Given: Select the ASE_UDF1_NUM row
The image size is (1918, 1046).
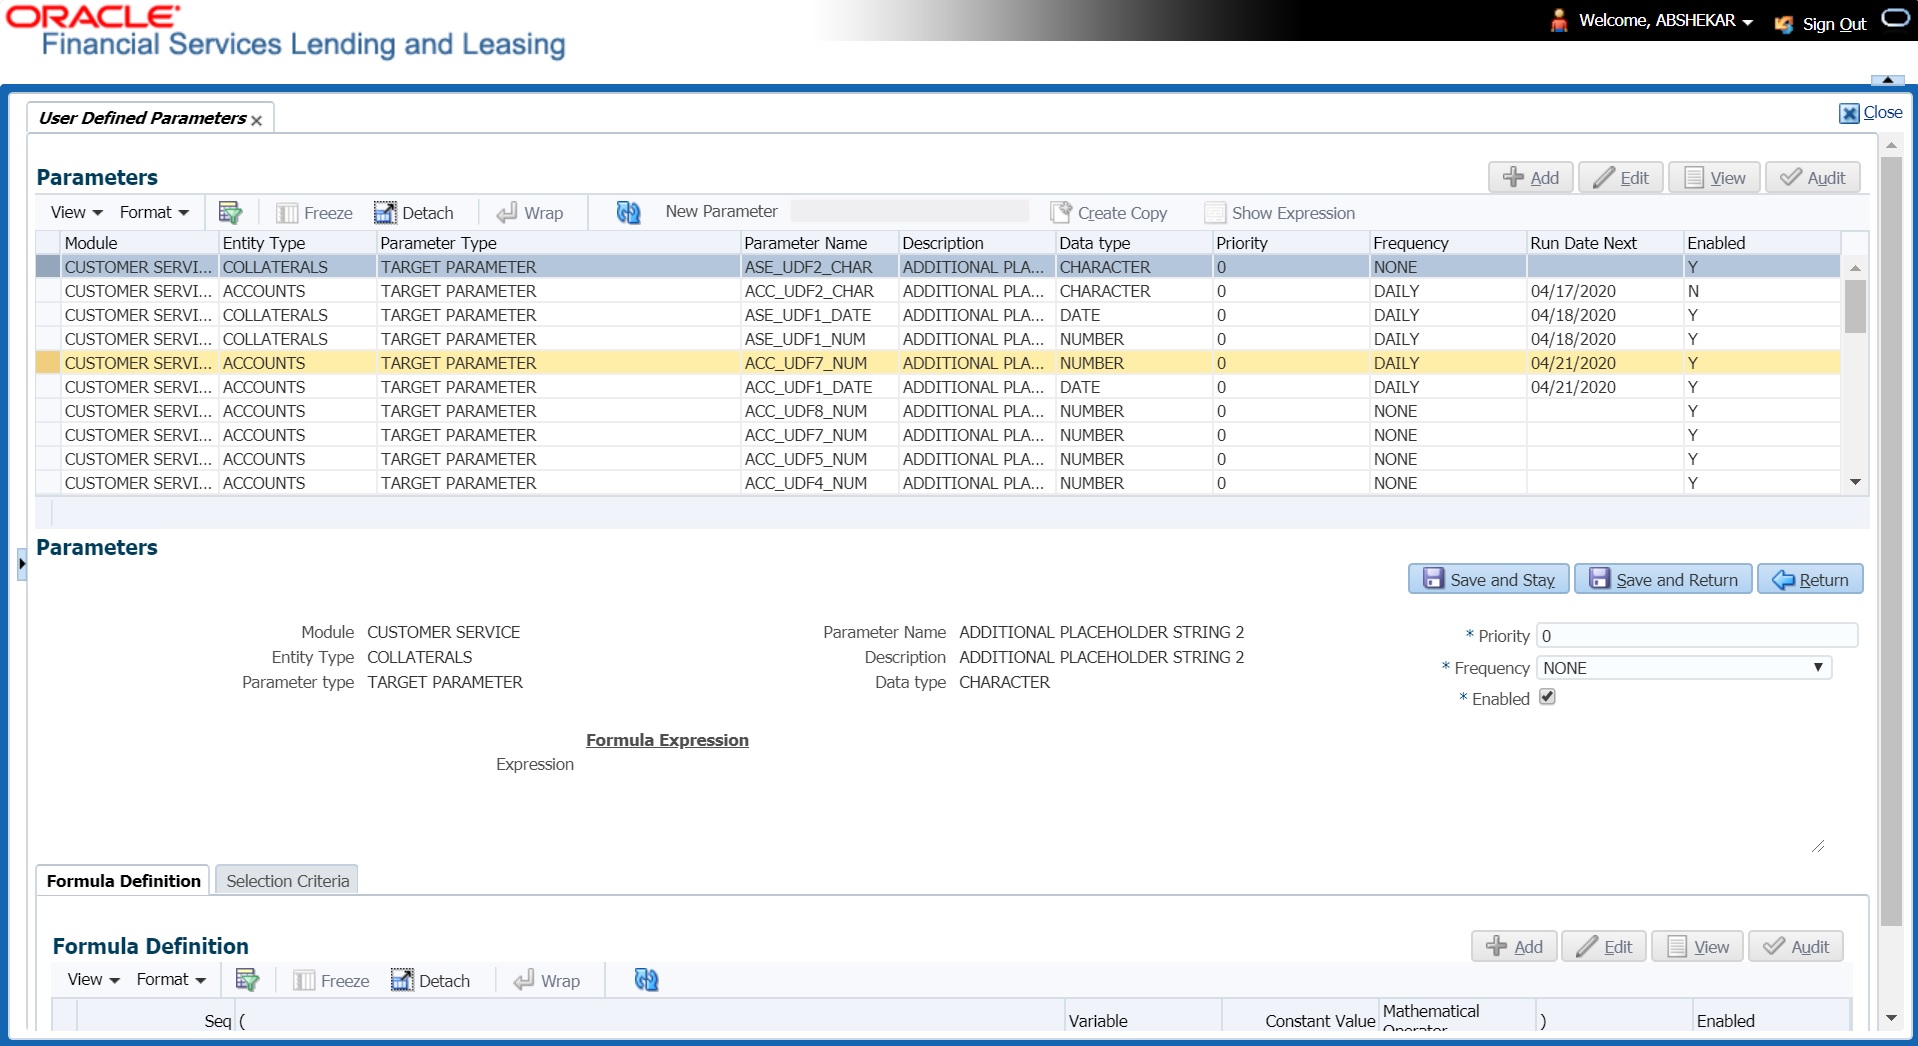Looking at the screenshot, I should pos(938,339).
